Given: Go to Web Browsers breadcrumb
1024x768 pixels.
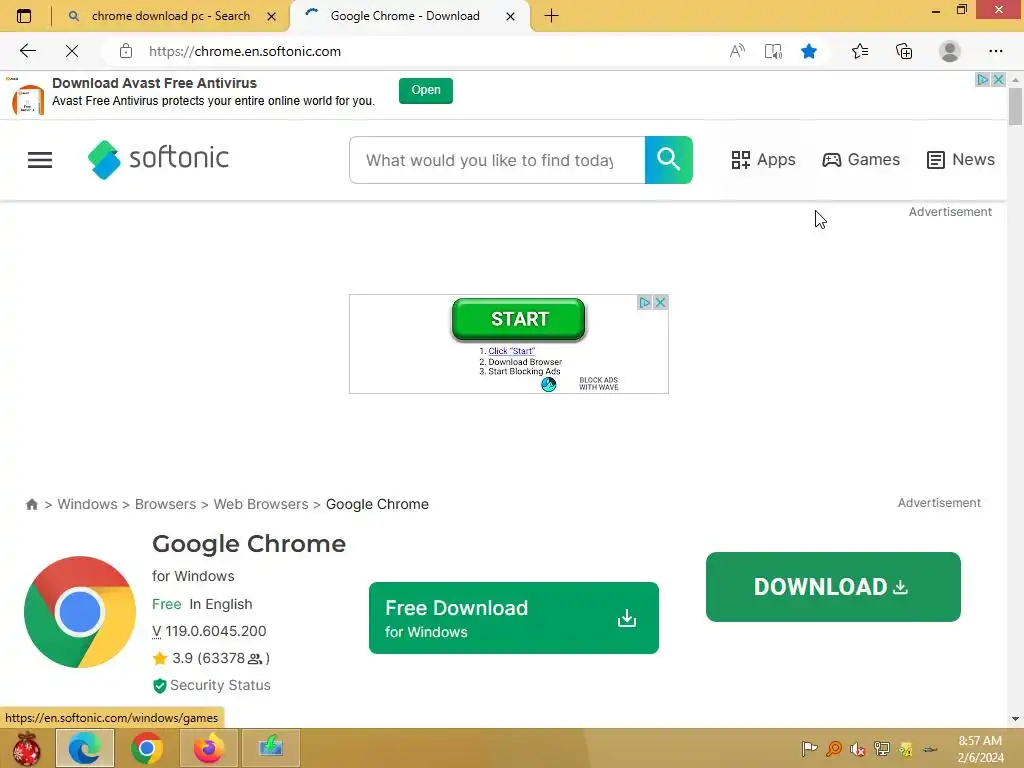Looking at the screenshot, I should (x=261, y=504).
